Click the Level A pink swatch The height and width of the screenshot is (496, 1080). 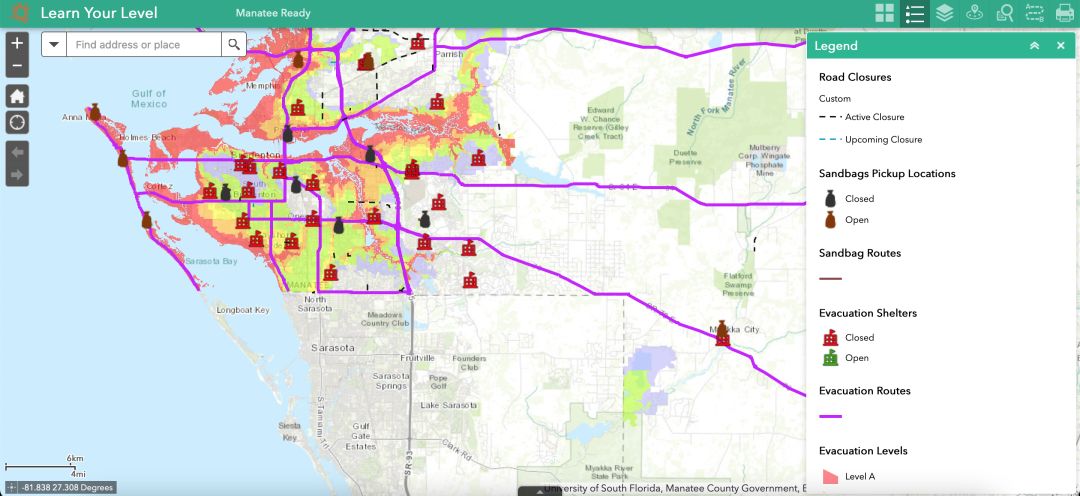click(831, 476)
